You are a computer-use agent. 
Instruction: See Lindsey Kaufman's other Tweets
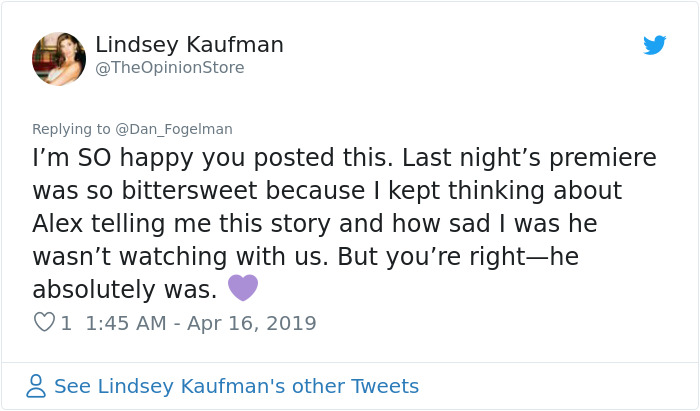[236, 386]
